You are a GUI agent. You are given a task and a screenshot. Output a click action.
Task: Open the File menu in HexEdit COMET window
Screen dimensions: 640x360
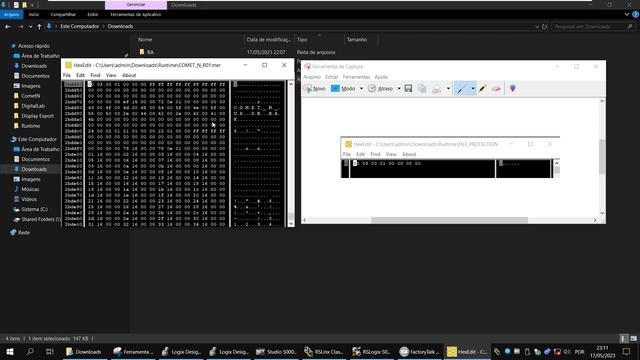pyautogui.click(x=67, y=75)
